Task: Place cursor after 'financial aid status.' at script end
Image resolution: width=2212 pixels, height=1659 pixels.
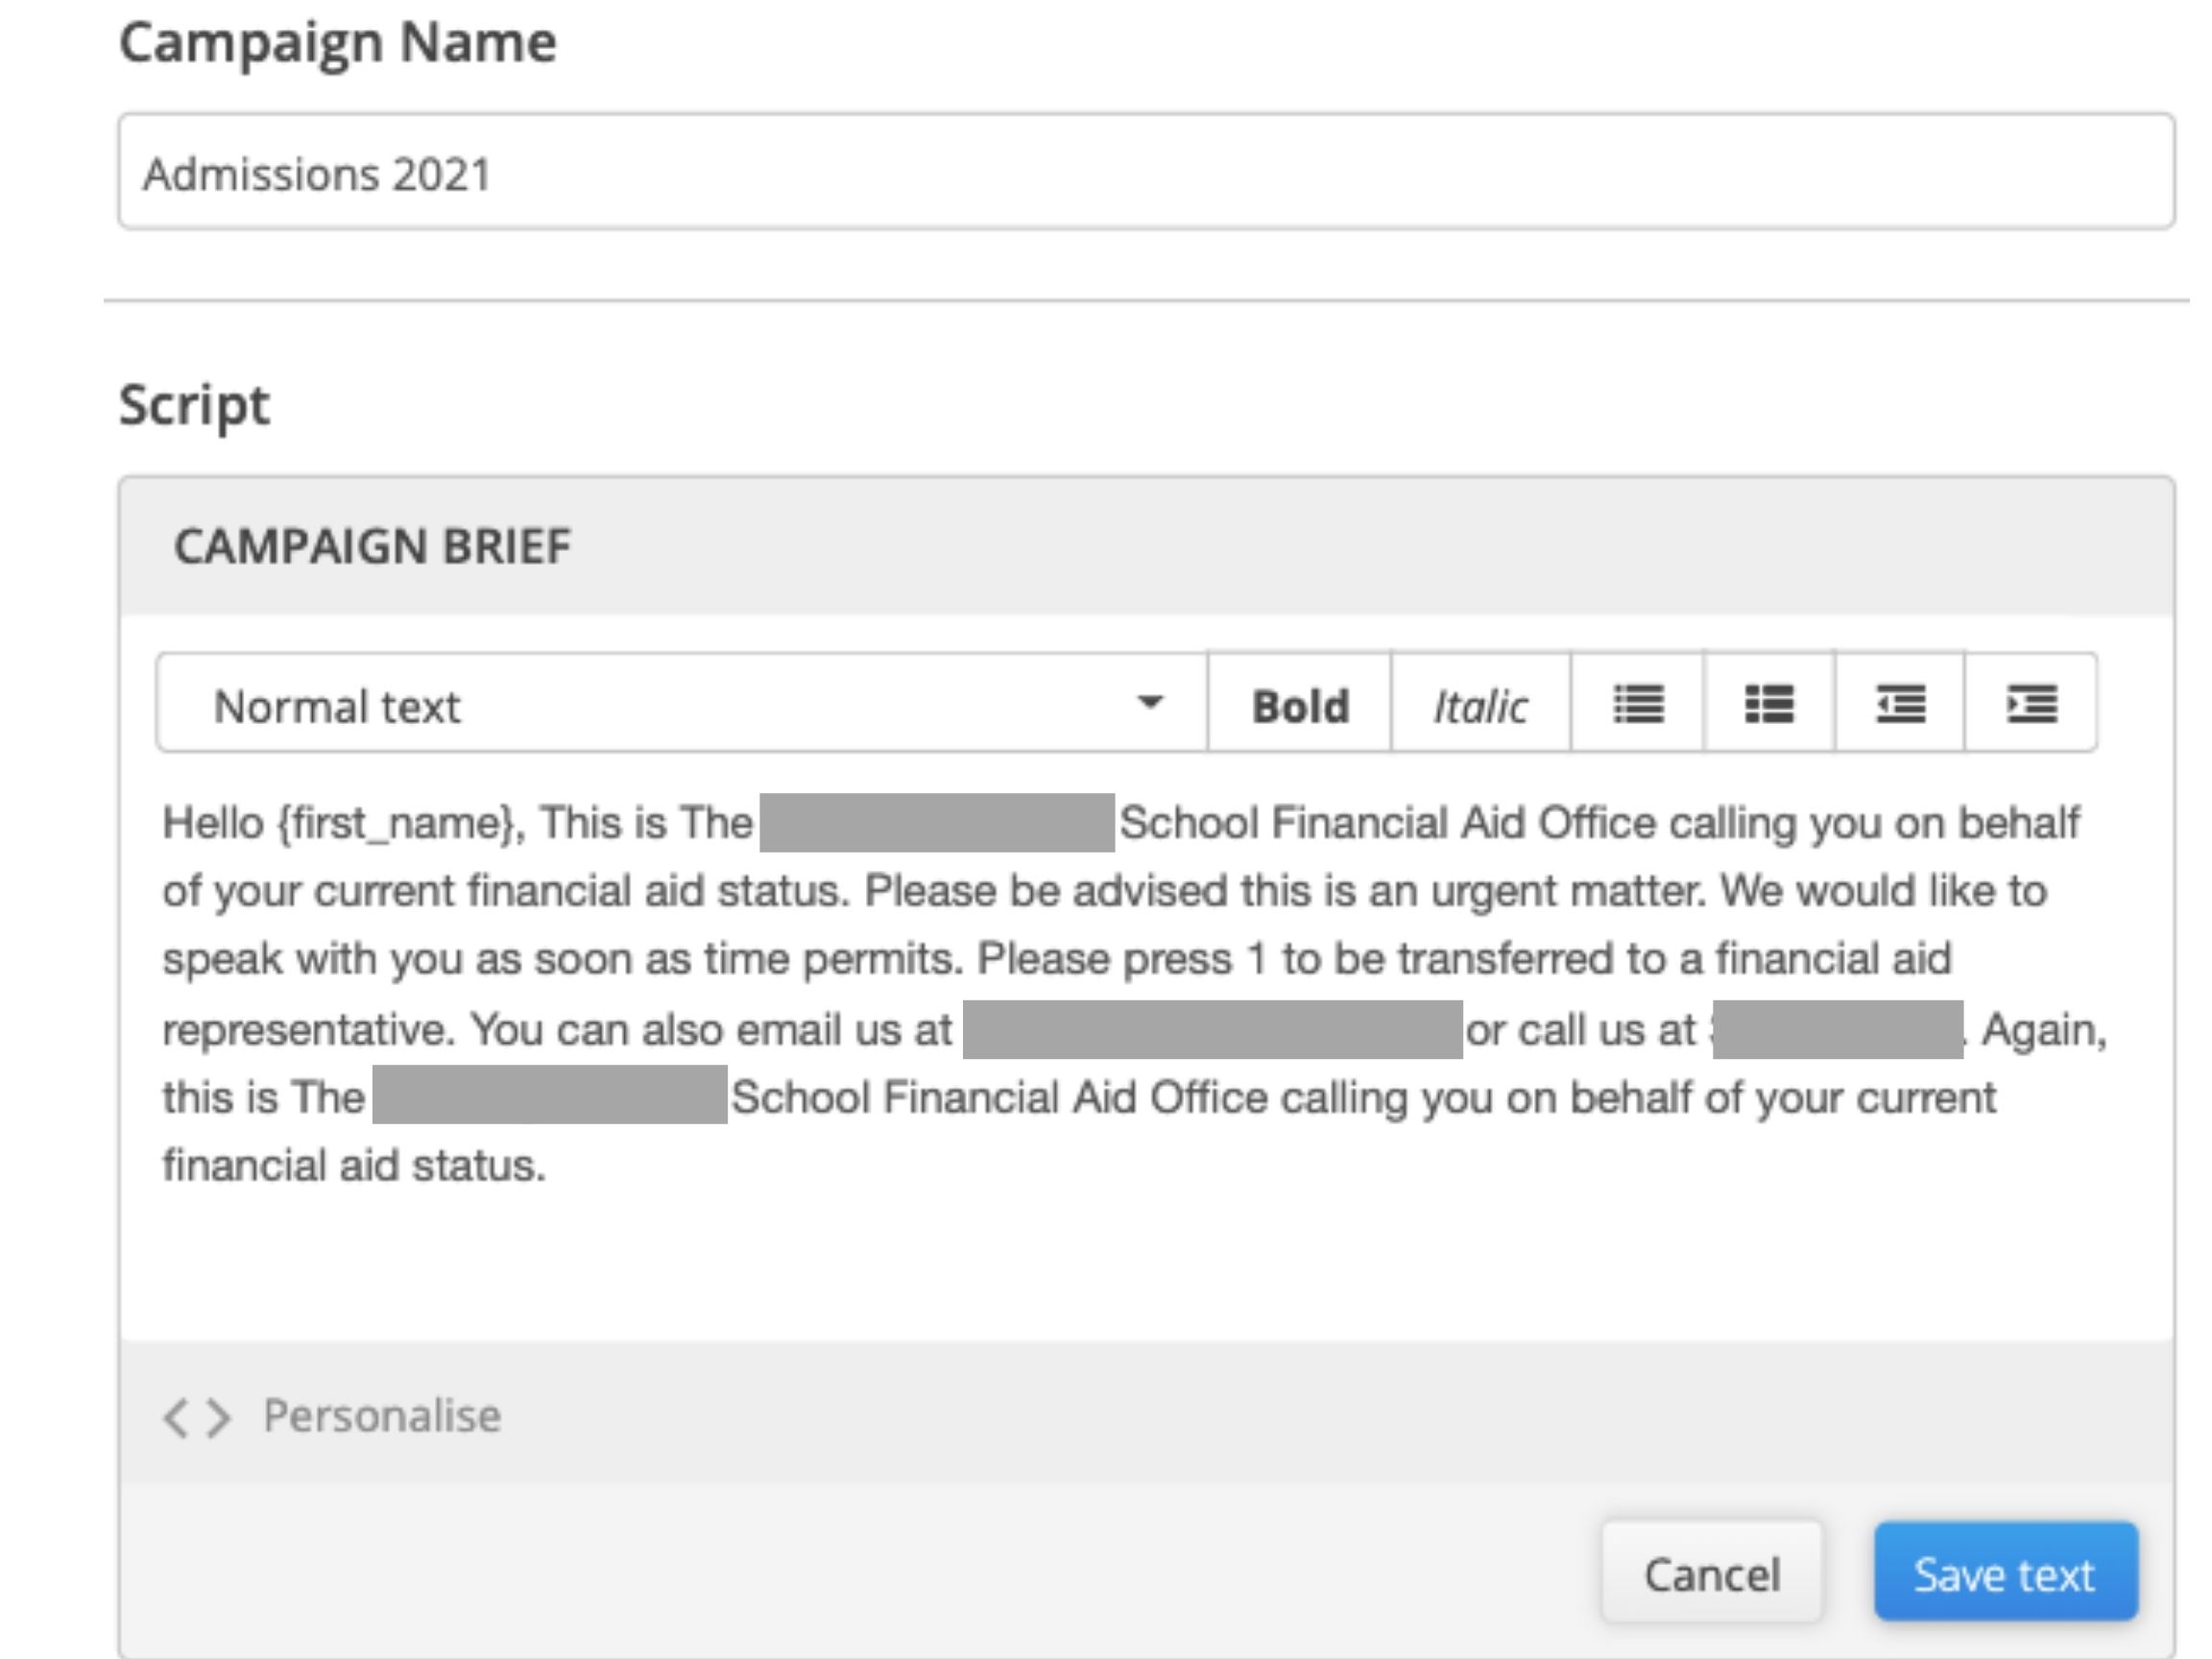Action: tap(549, 1166)
